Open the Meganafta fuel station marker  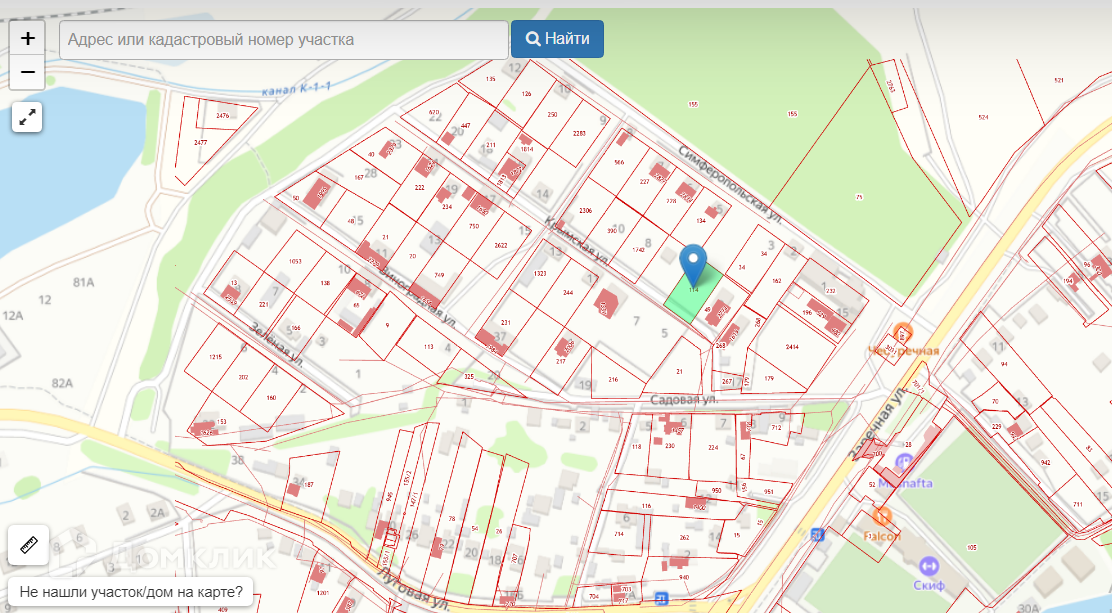[904, 463]
